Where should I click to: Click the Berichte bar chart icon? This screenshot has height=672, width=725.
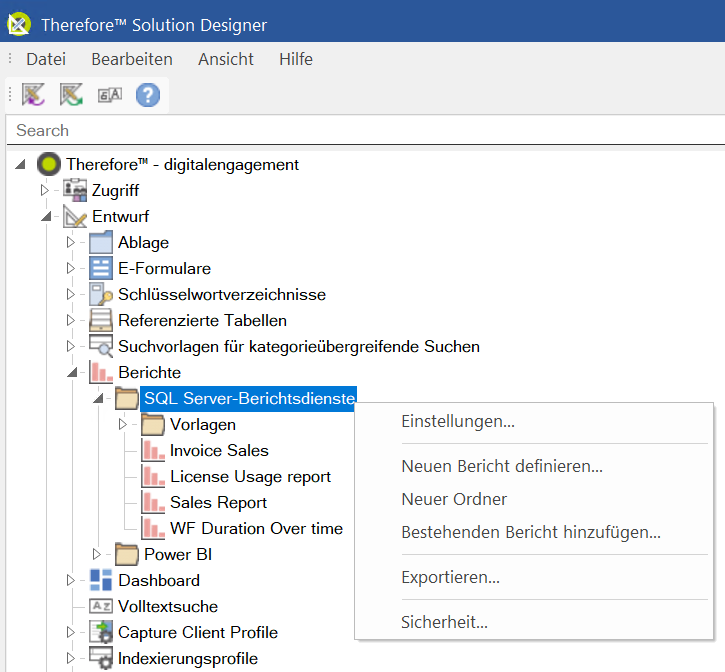tap(101, 372)
